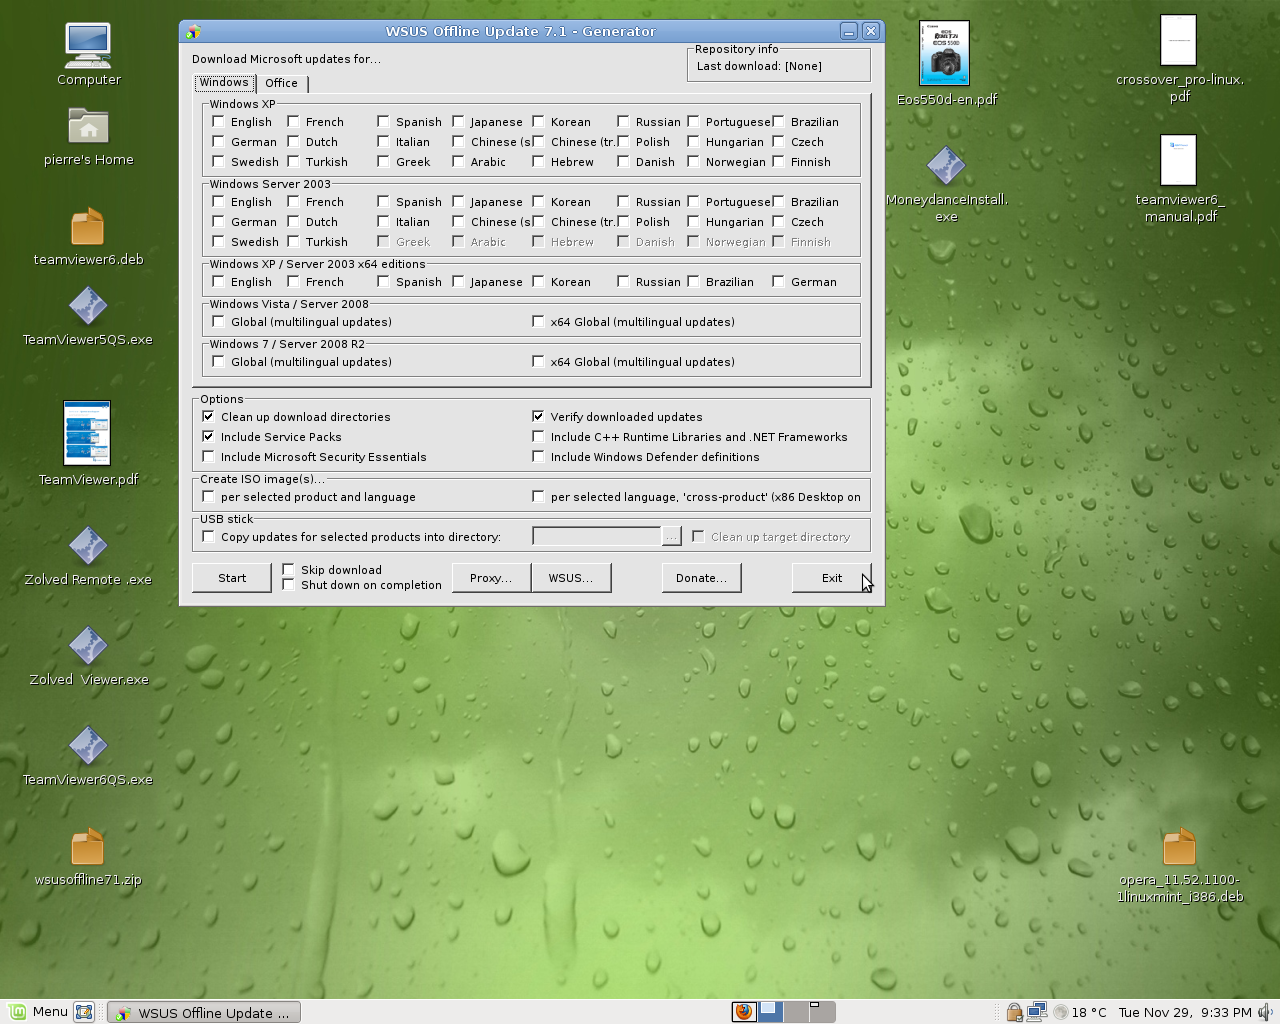Check x64 editions Brazilian checkbox
1280x1024 pixels.
click(x=693, y=281)
